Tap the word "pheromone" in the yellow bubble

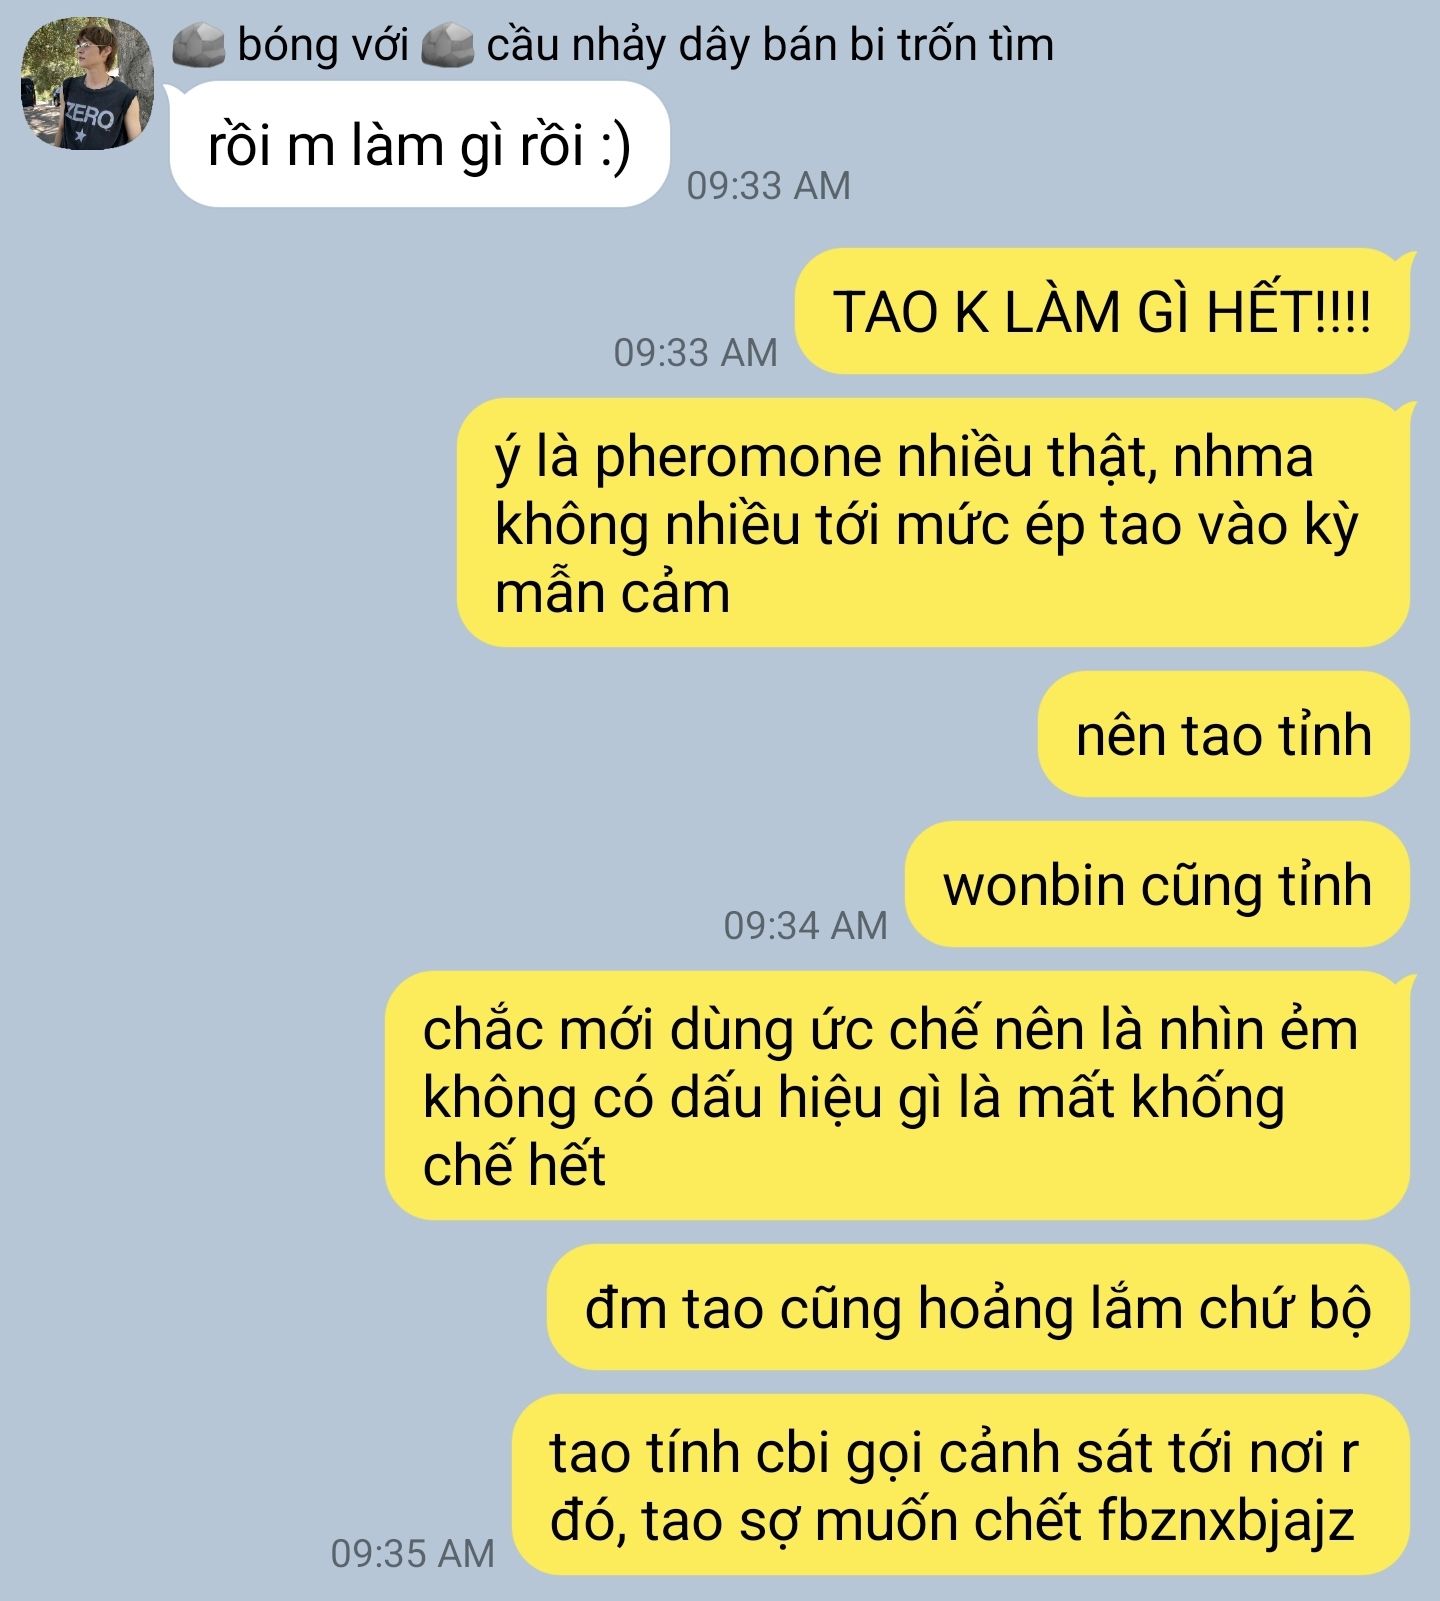click(x=739, y=458)
